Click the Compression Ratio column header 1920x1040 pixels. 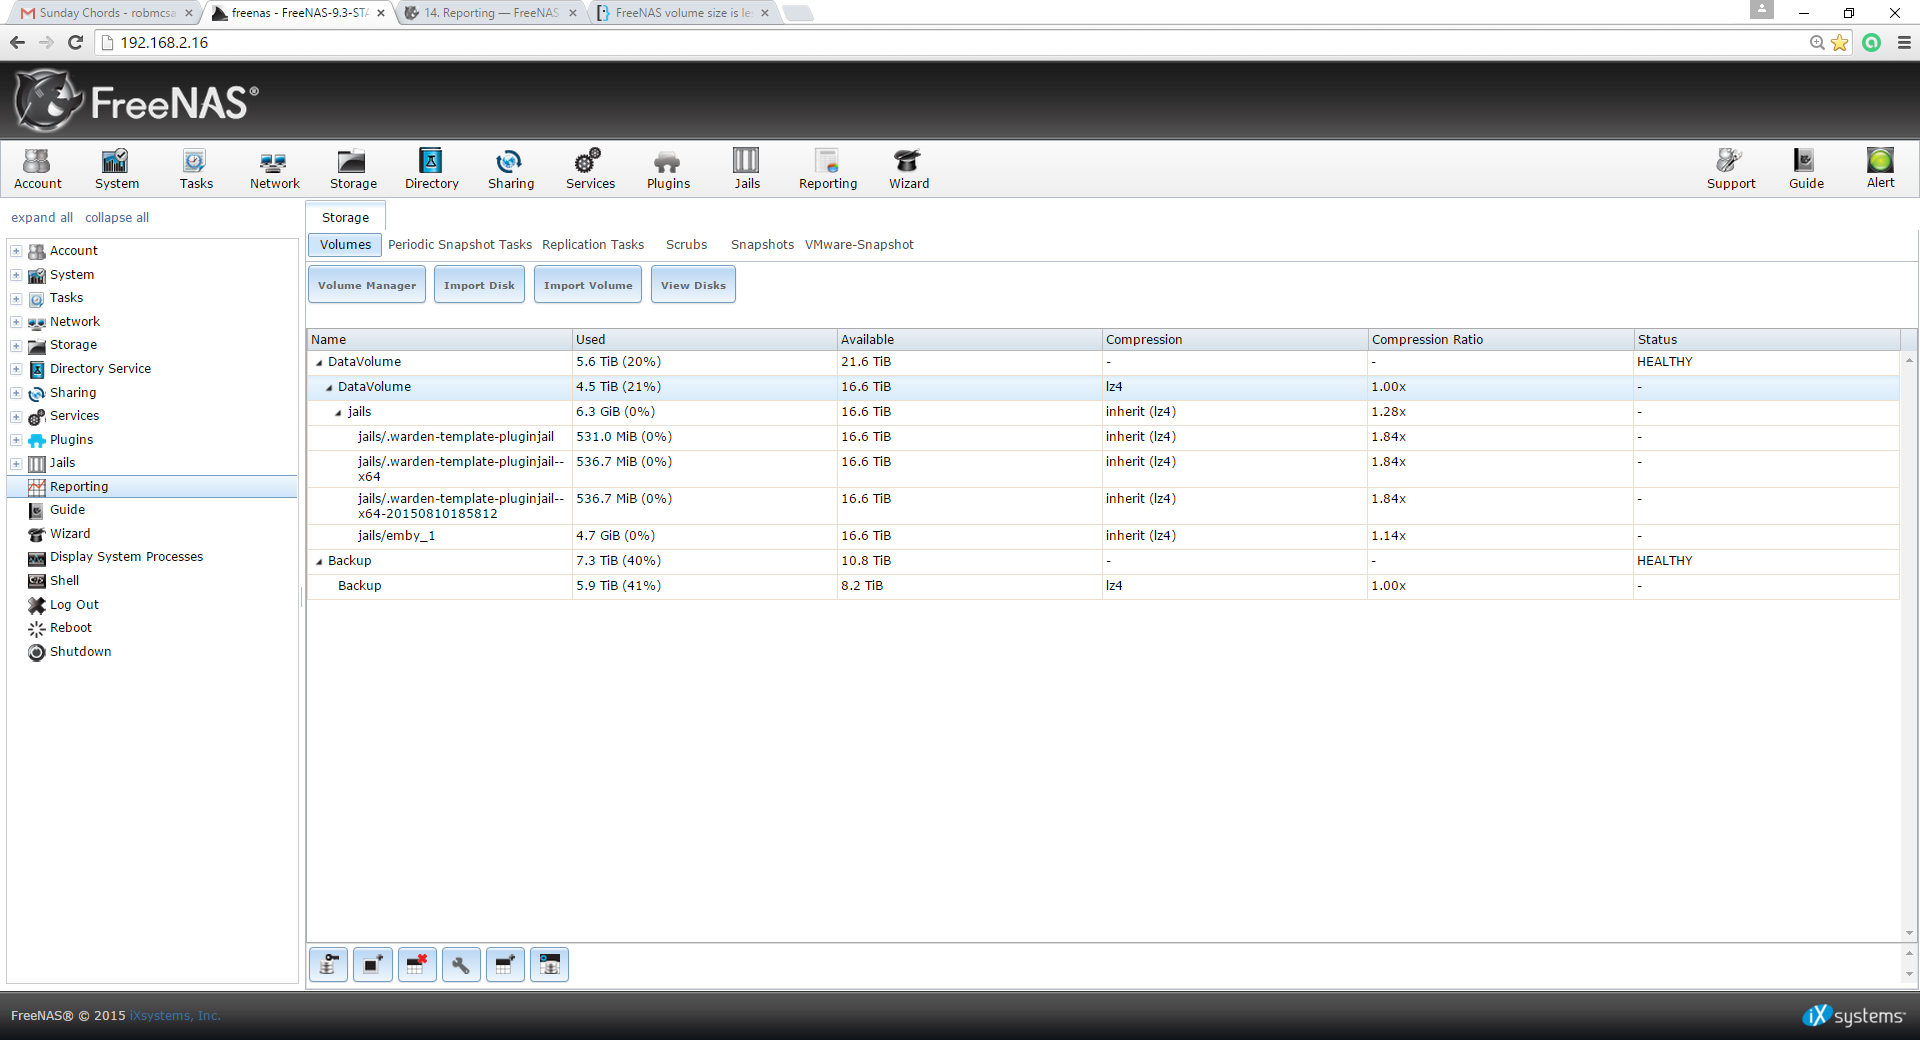1499,340
